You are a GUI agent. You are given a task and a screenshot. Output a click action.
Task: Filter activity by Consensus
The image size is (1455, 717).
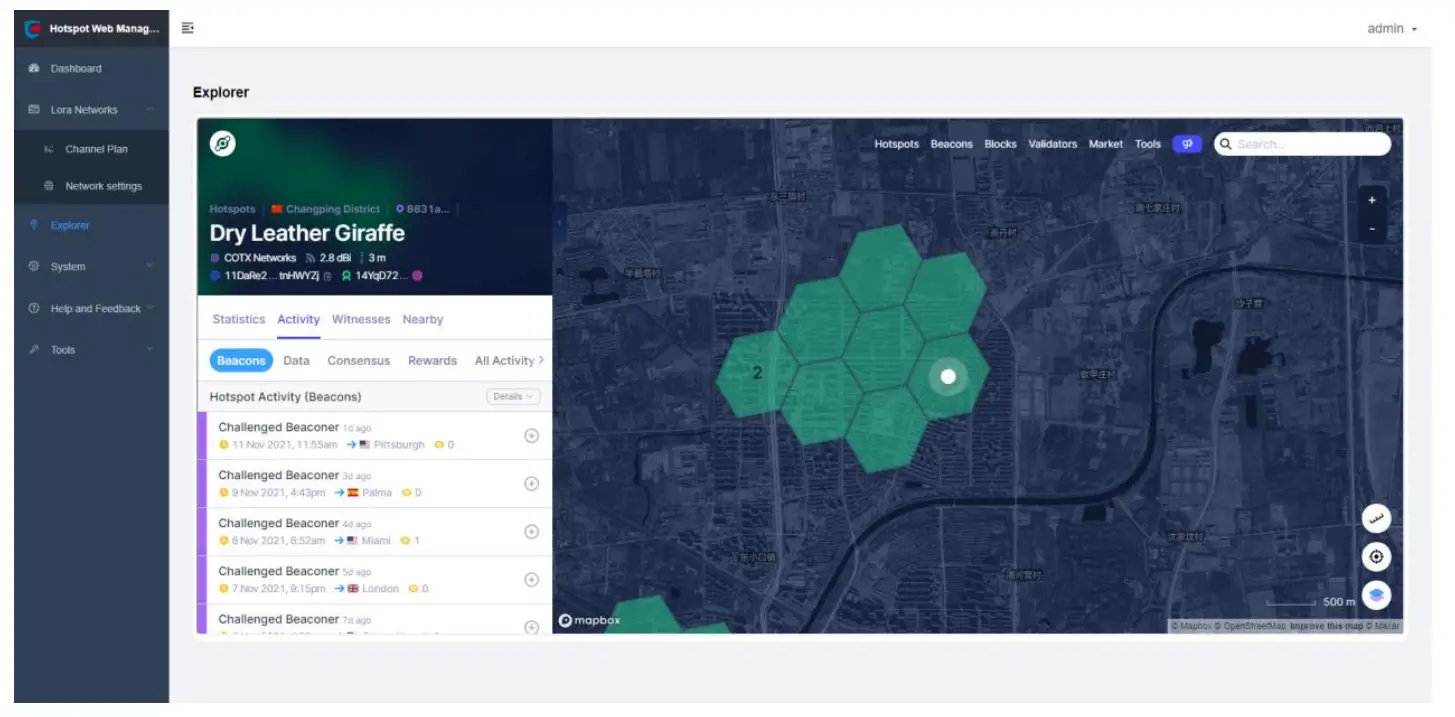(x=358, y=361)
